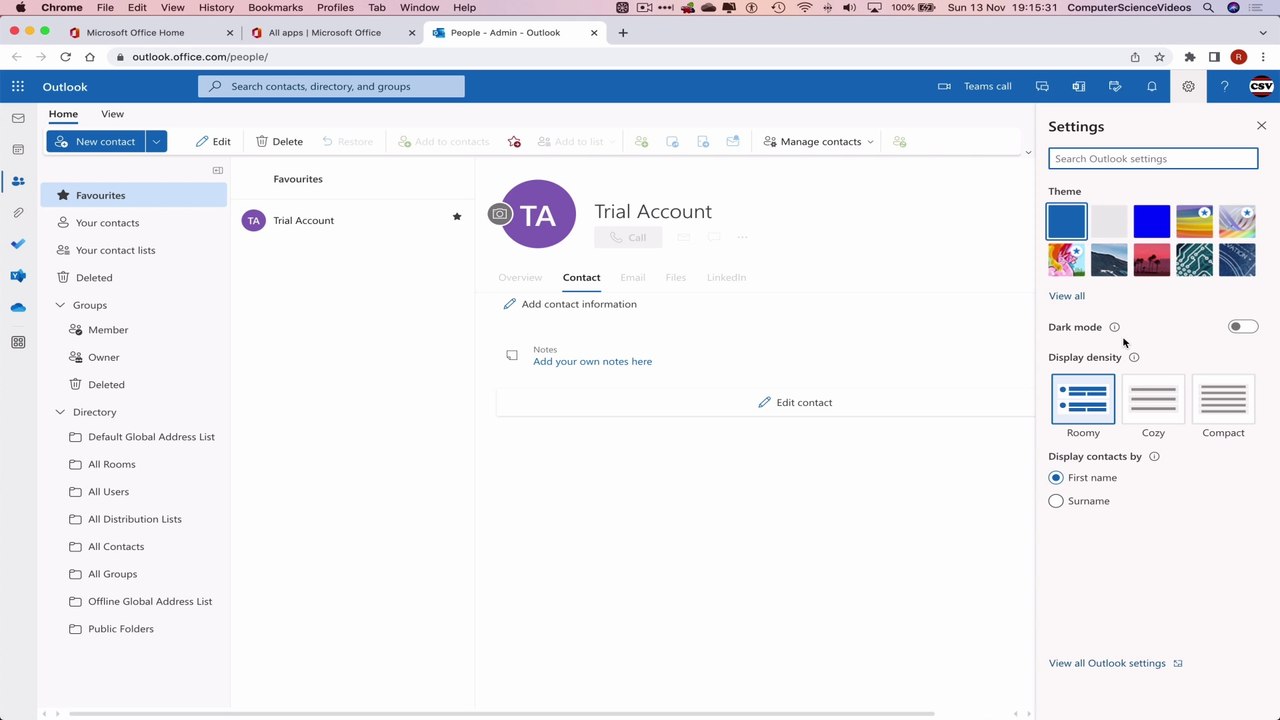Open the Manage contacts dropdown
Viewport: 1280px width, 720px height.
click(818, 142)
